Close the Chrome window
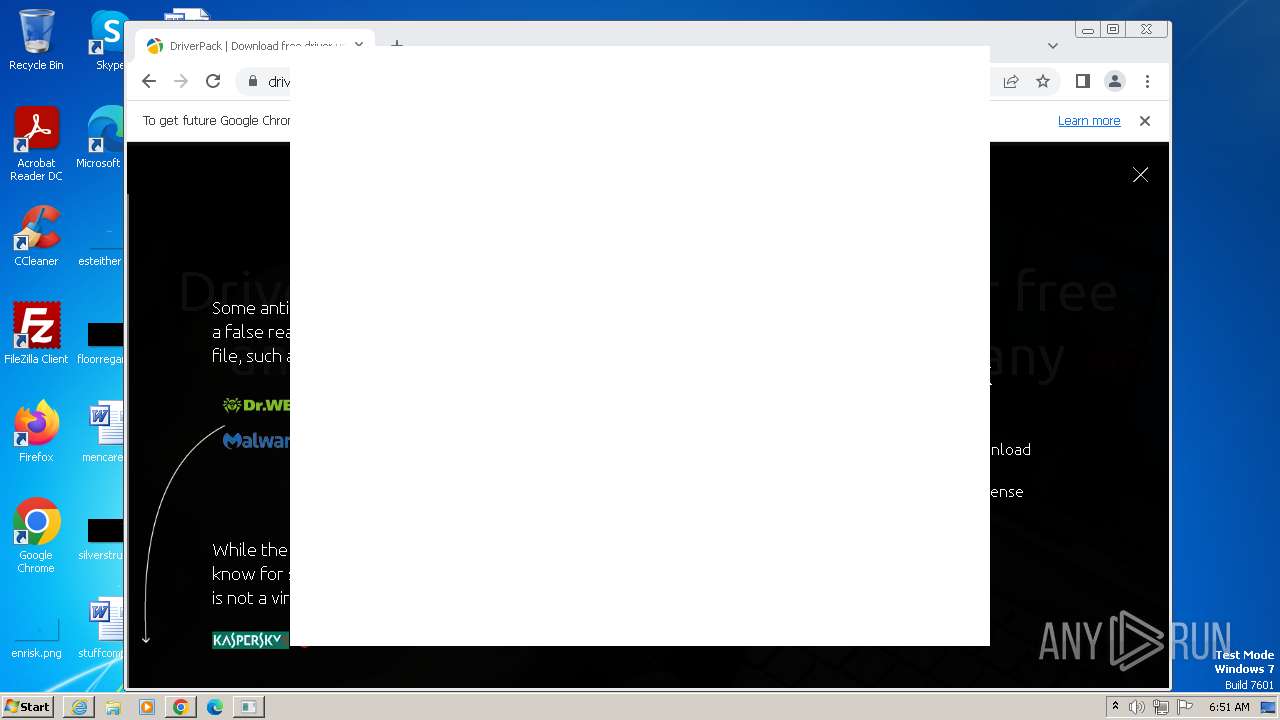1280x720 pixels. click(x=1146, y=30)
